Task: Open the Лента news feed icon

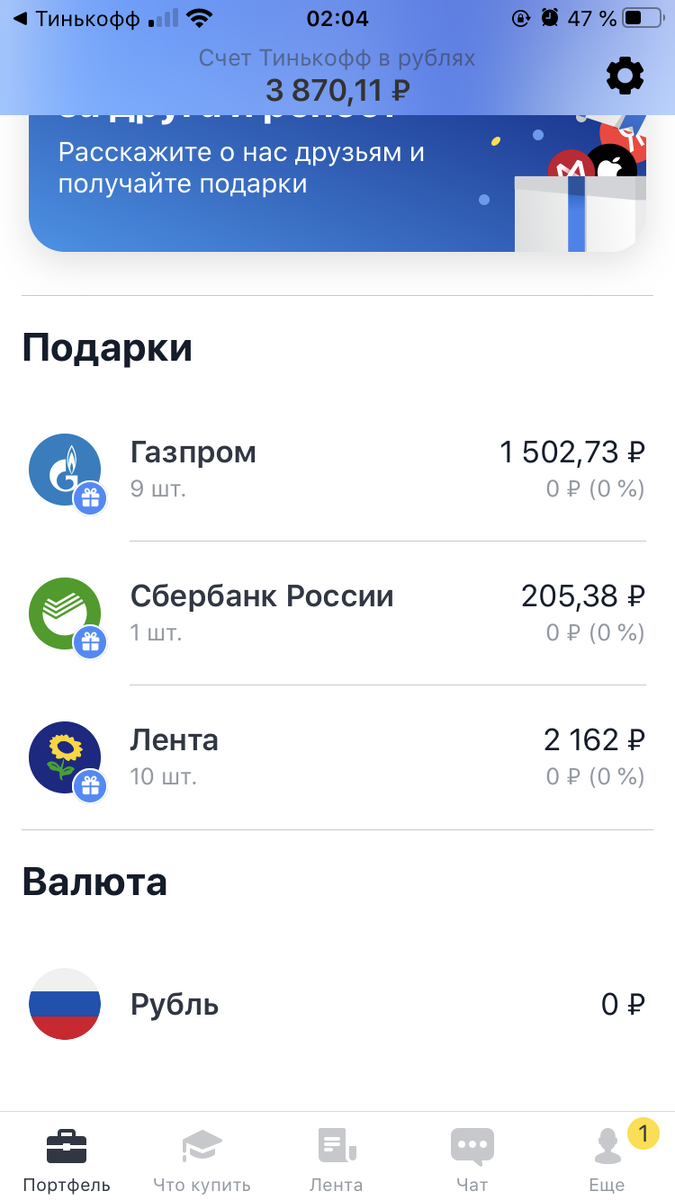Action: (x=336, y=1145)
